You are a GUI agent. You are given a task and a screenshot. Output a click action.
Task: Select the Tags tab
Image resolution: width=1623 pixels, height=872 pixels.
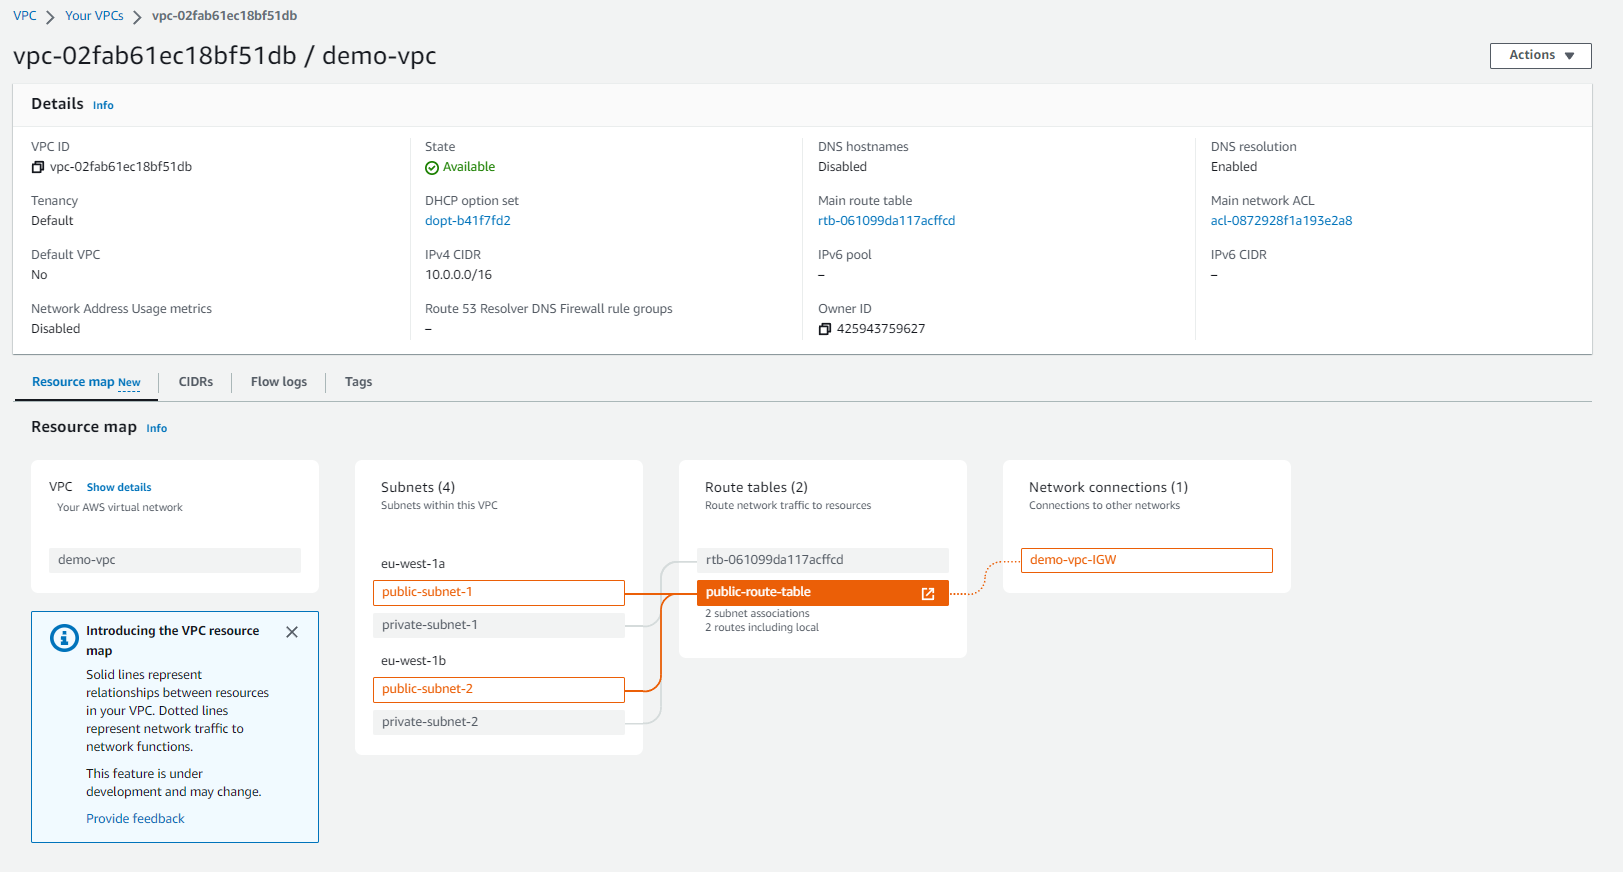358,382
